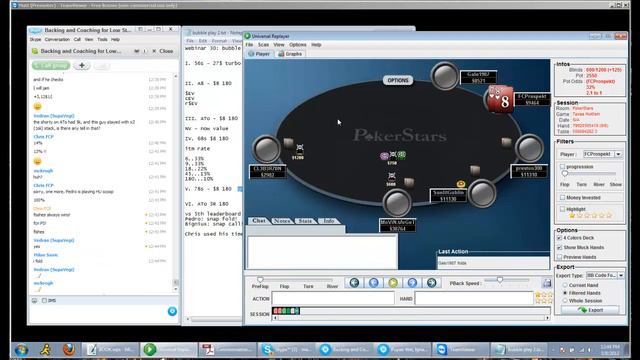Click the Skype add people plus button
The width and height of the screenshot is (640, 360).
pos(82,65)
